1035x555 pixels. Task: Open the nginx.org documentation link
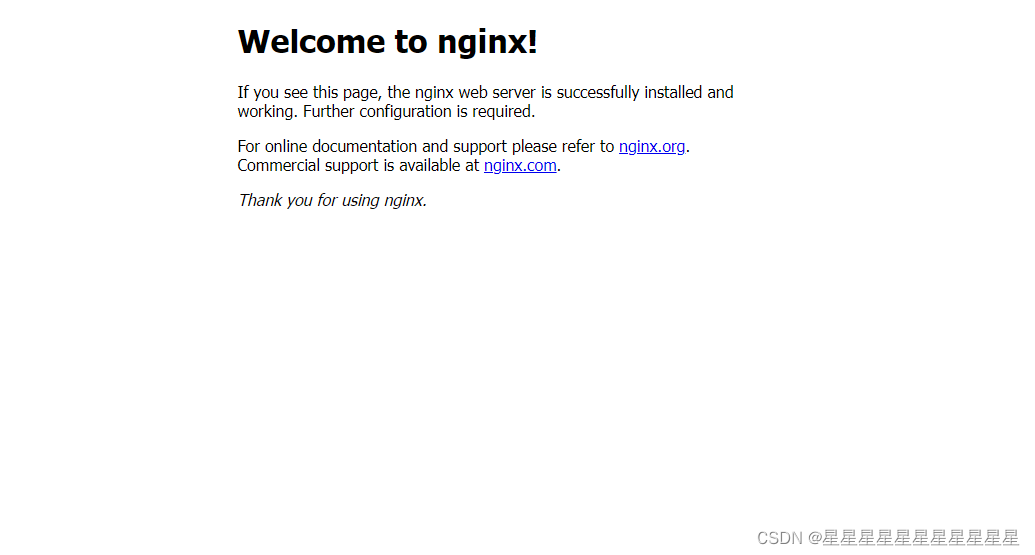651,147
